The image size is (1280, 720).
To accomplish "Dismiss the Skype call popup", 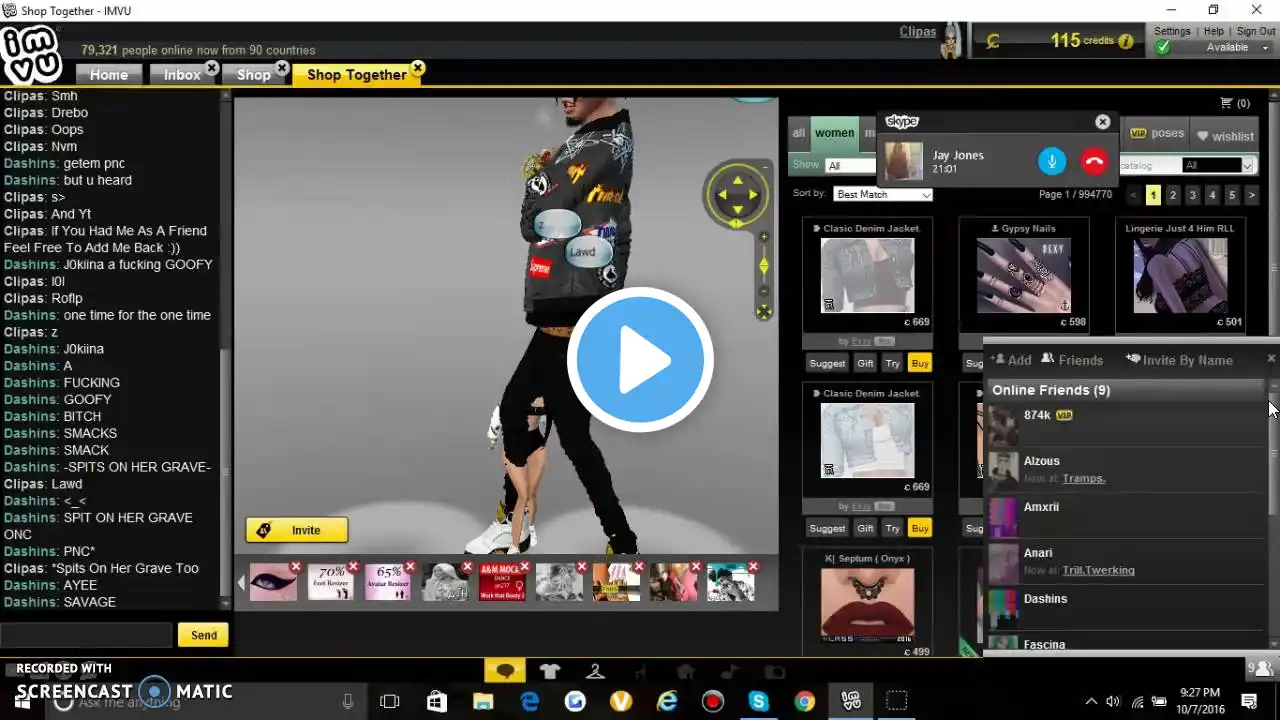I will point(1102,122).
